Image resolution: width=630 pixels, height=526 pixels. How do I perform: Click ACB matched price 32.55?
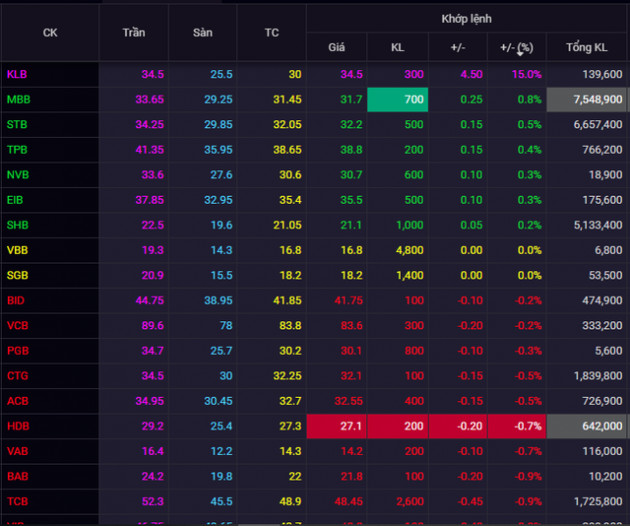348,401
